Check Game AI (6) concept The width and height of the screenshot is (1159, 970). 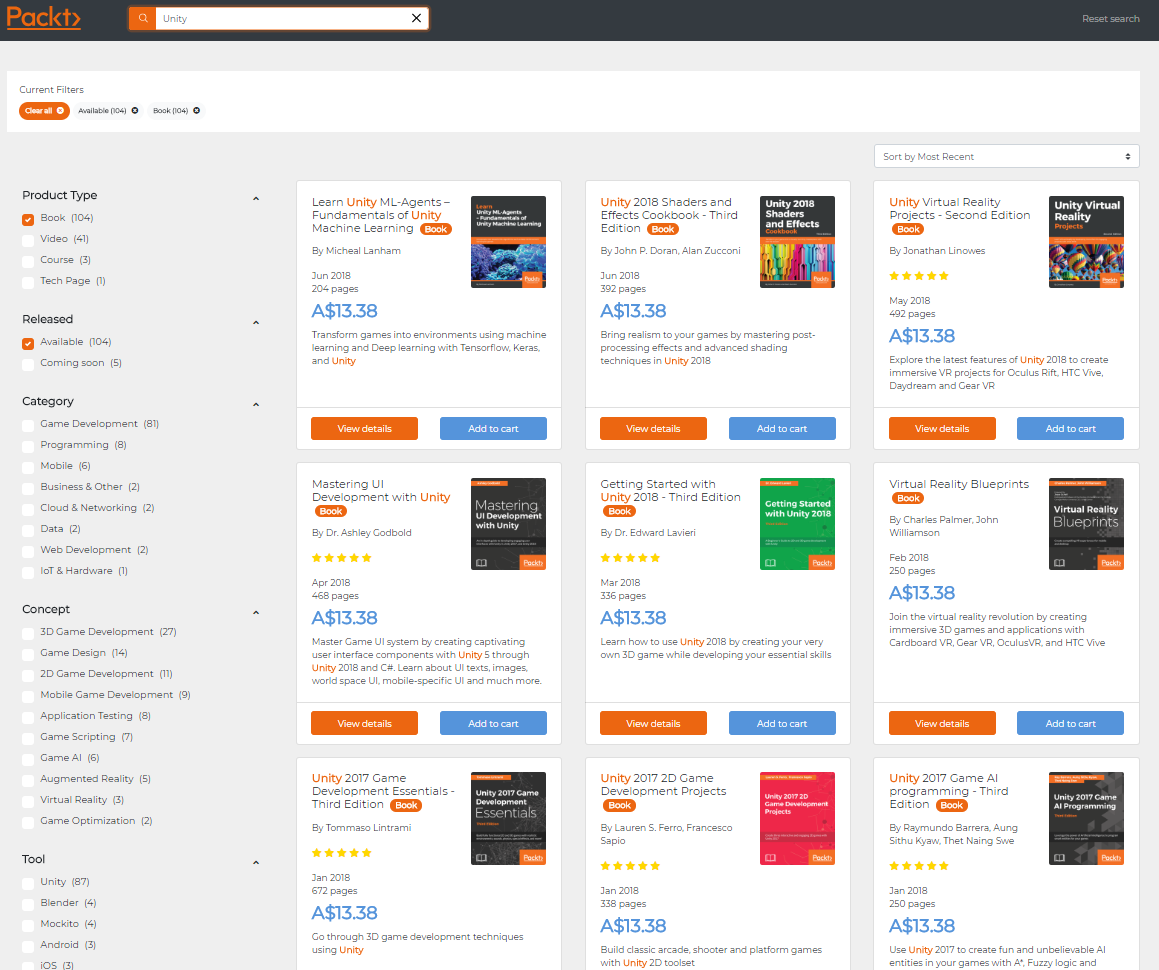coord(28,759)
